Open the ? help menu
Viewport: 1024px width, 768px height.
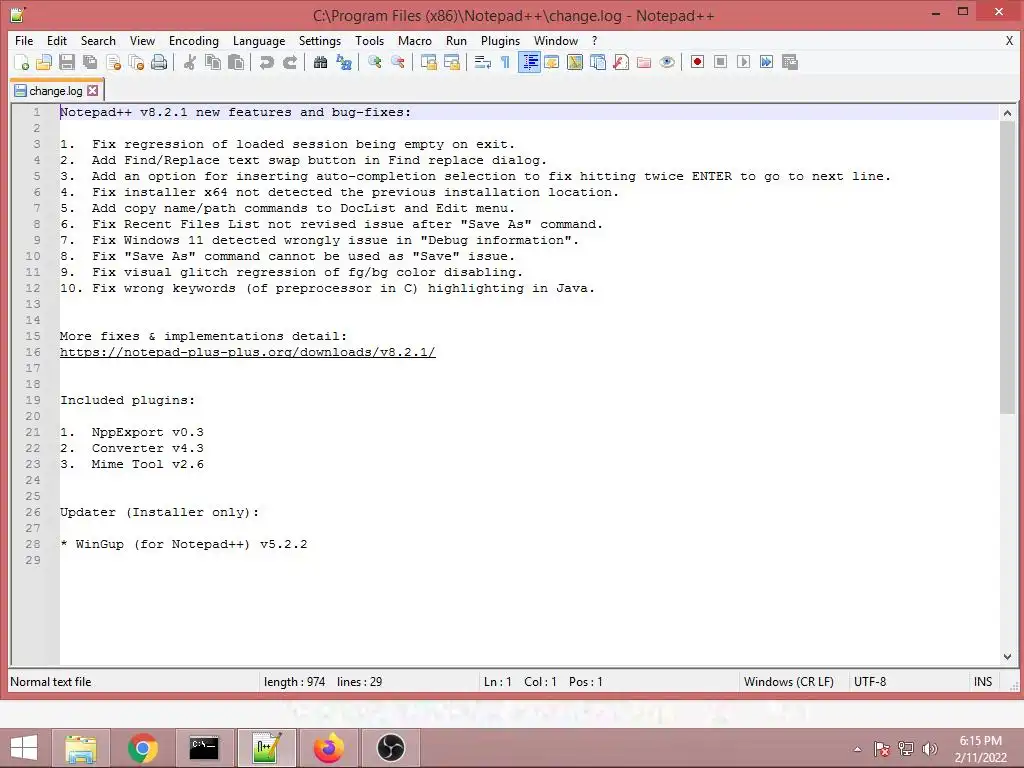(x=594, y=40)
